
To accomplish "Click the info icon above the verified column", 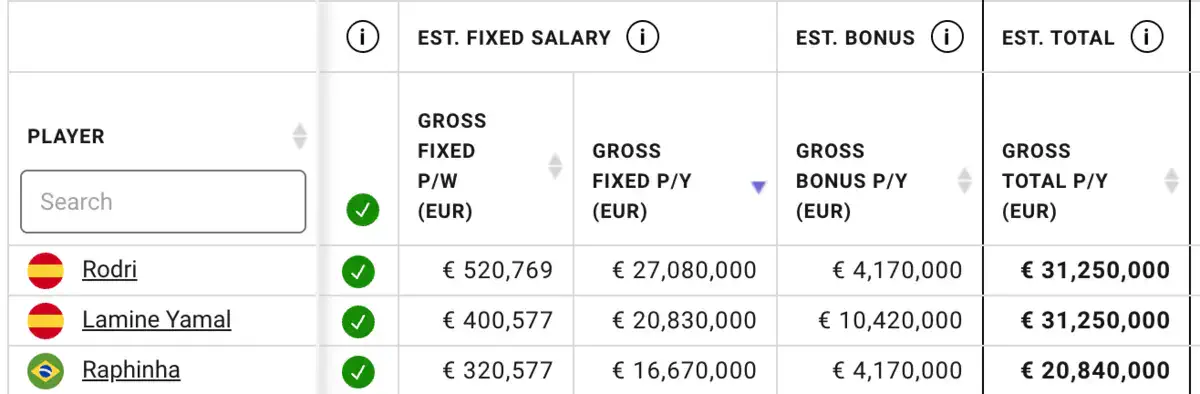I will 363,38.
